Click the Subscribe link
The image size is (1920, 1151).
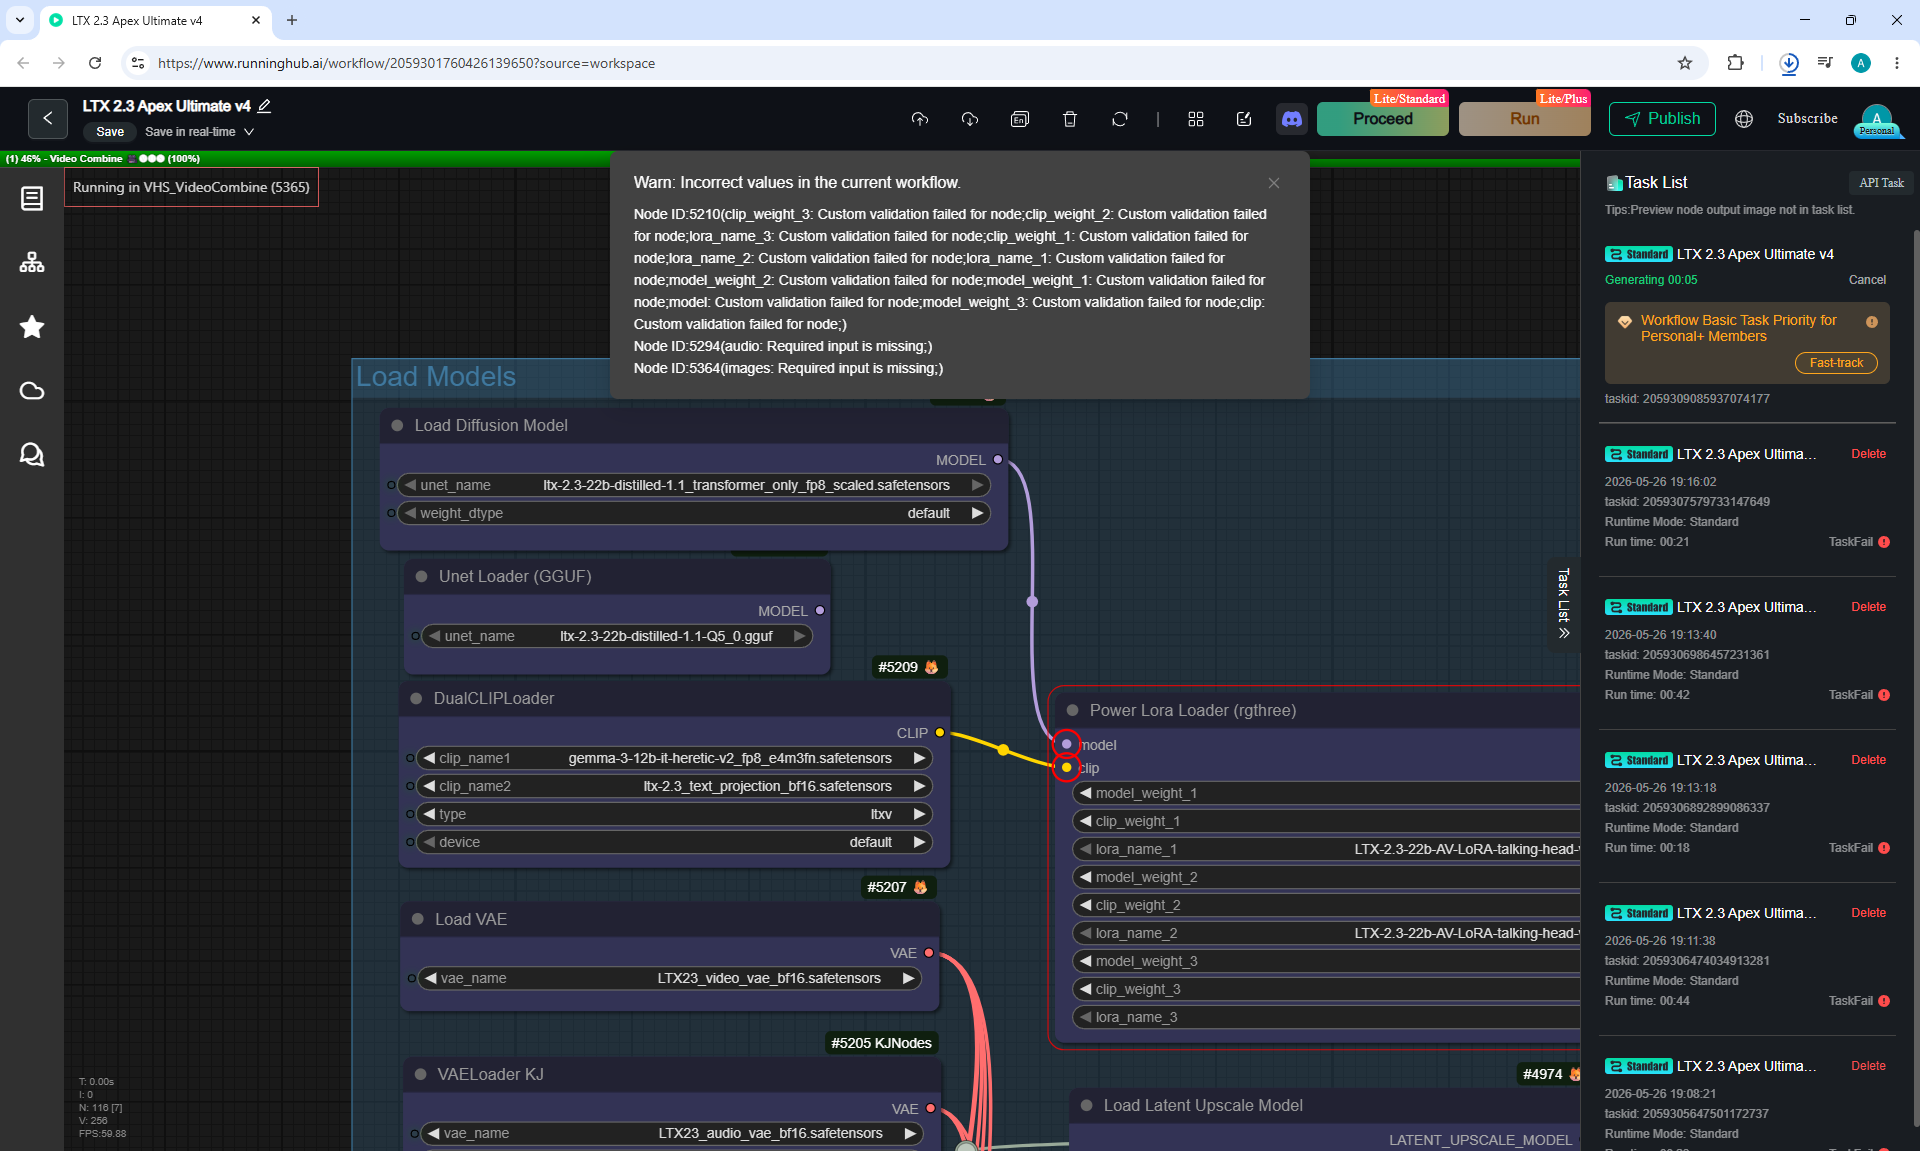tap(1807, 119)
